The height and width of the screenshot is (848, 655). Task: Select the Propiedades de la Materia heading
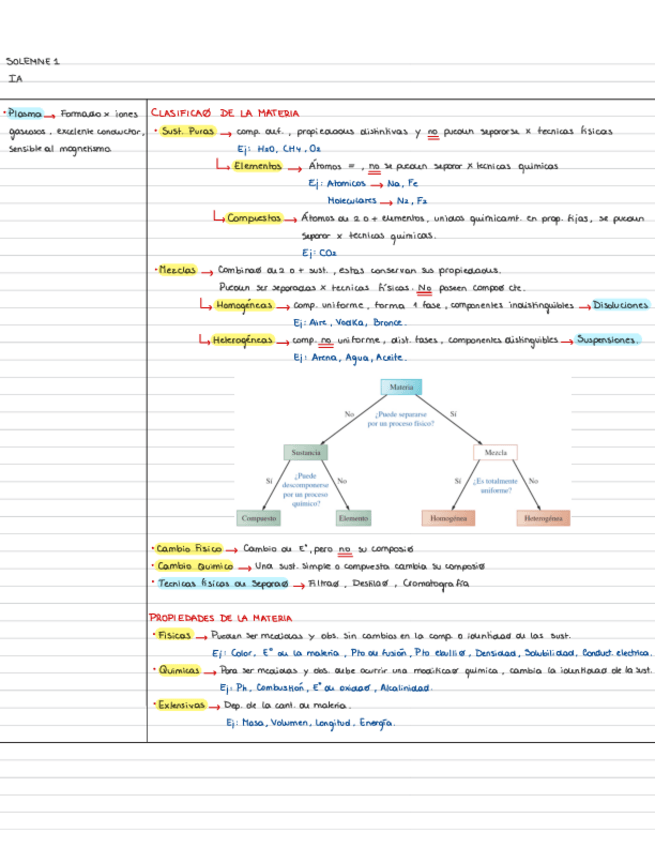[221, 618]
